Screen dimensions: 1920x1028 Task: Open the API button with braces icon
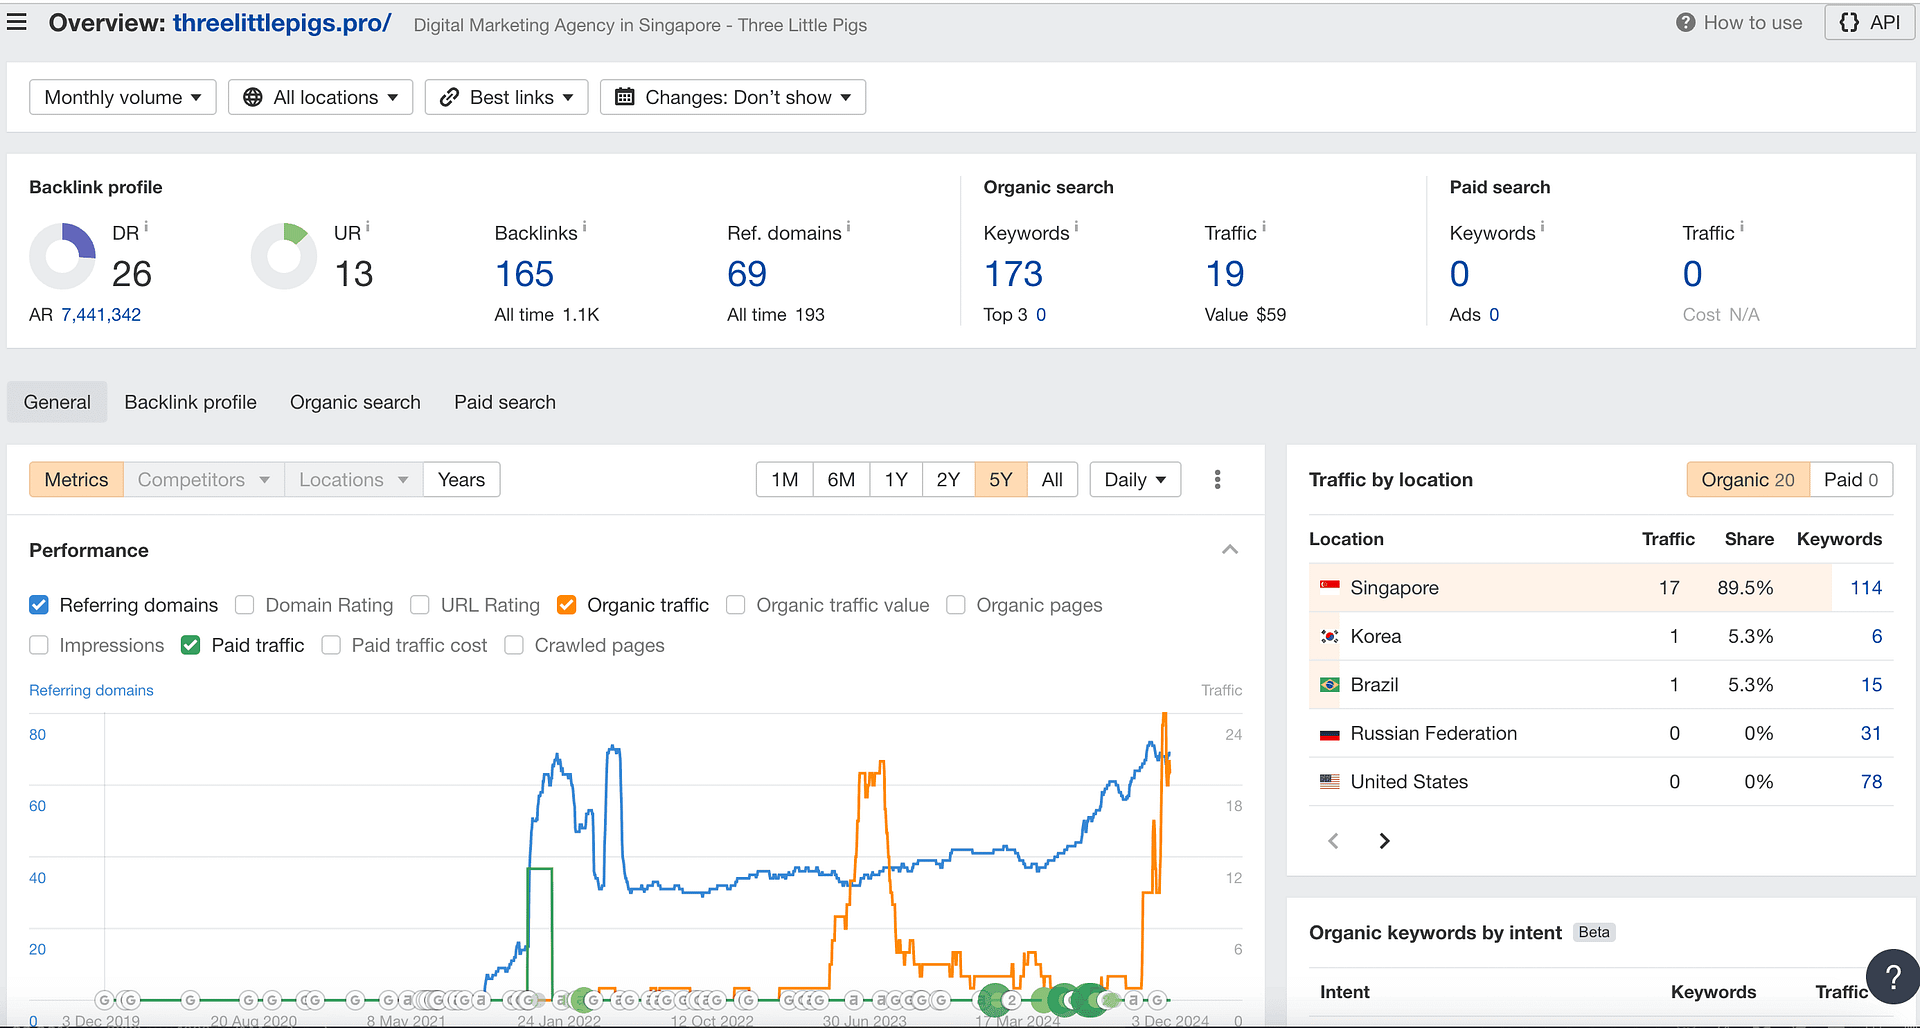[1869, 22]
